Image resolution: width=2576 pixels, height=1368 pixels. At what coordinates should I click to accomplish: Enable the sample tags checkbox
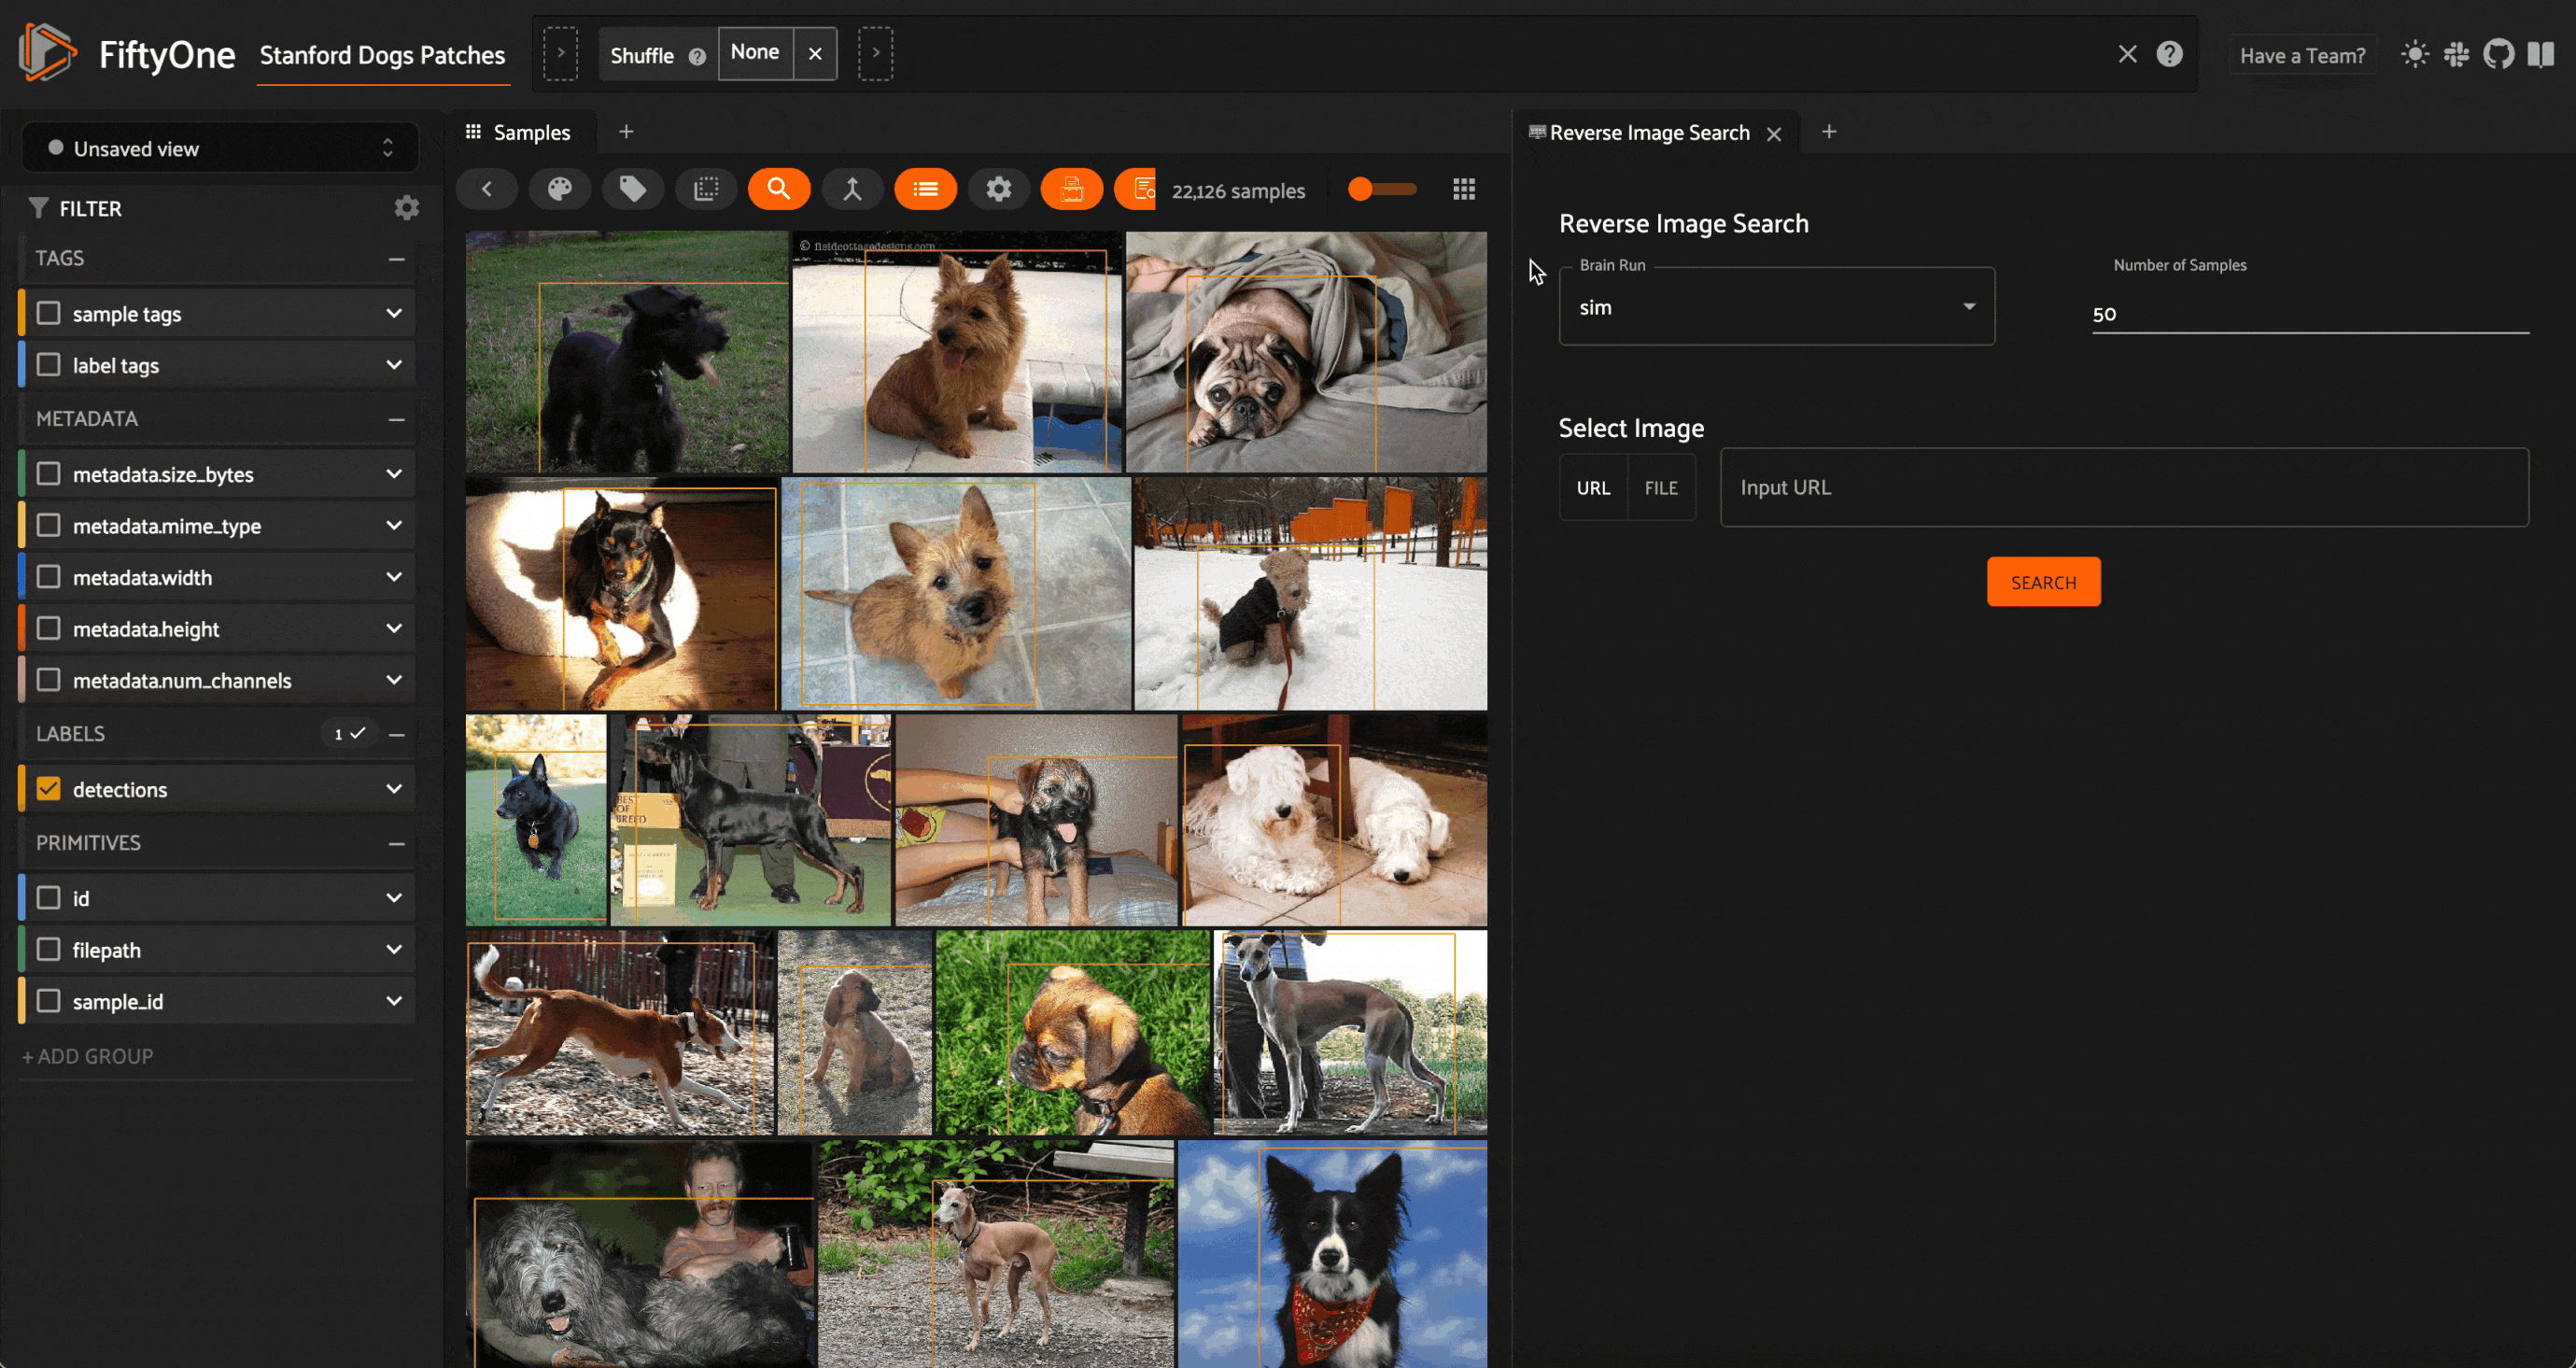pyautogui.click(x=48, y=314)
